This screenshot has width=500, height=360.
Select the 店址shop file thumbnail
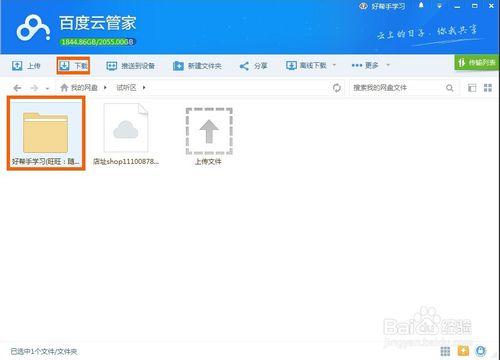pyautogui.click(x=126, y=134)
